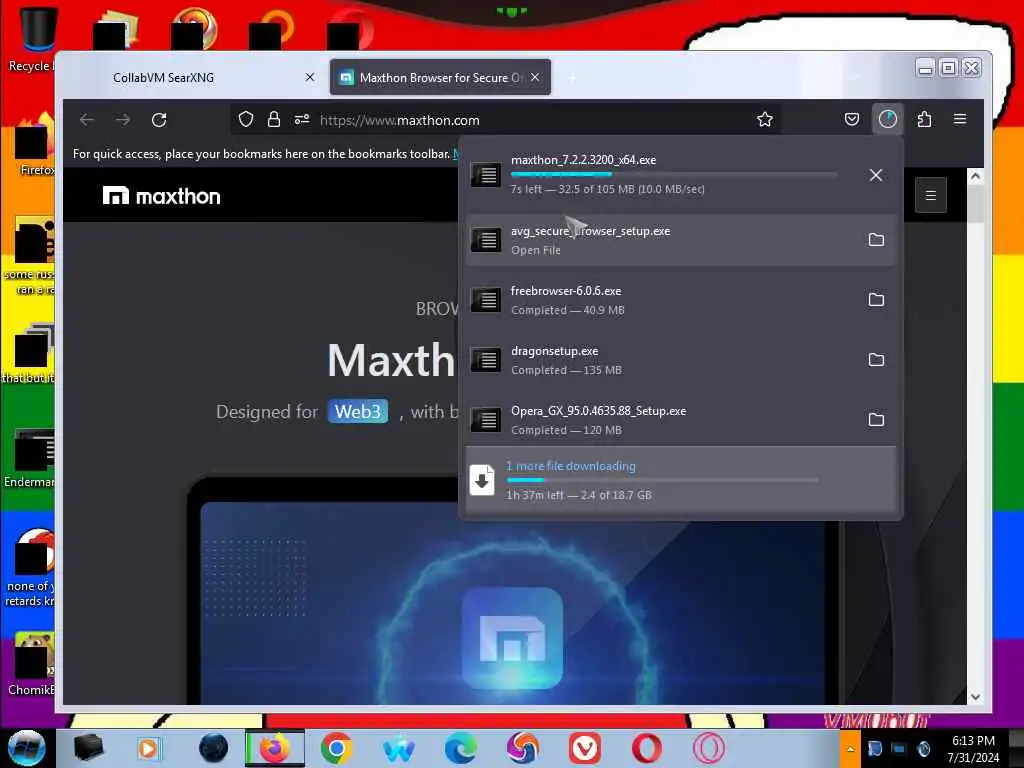Screen dimensions: 1024x768
Task: Open media player from taskbar
Action: 150,748
